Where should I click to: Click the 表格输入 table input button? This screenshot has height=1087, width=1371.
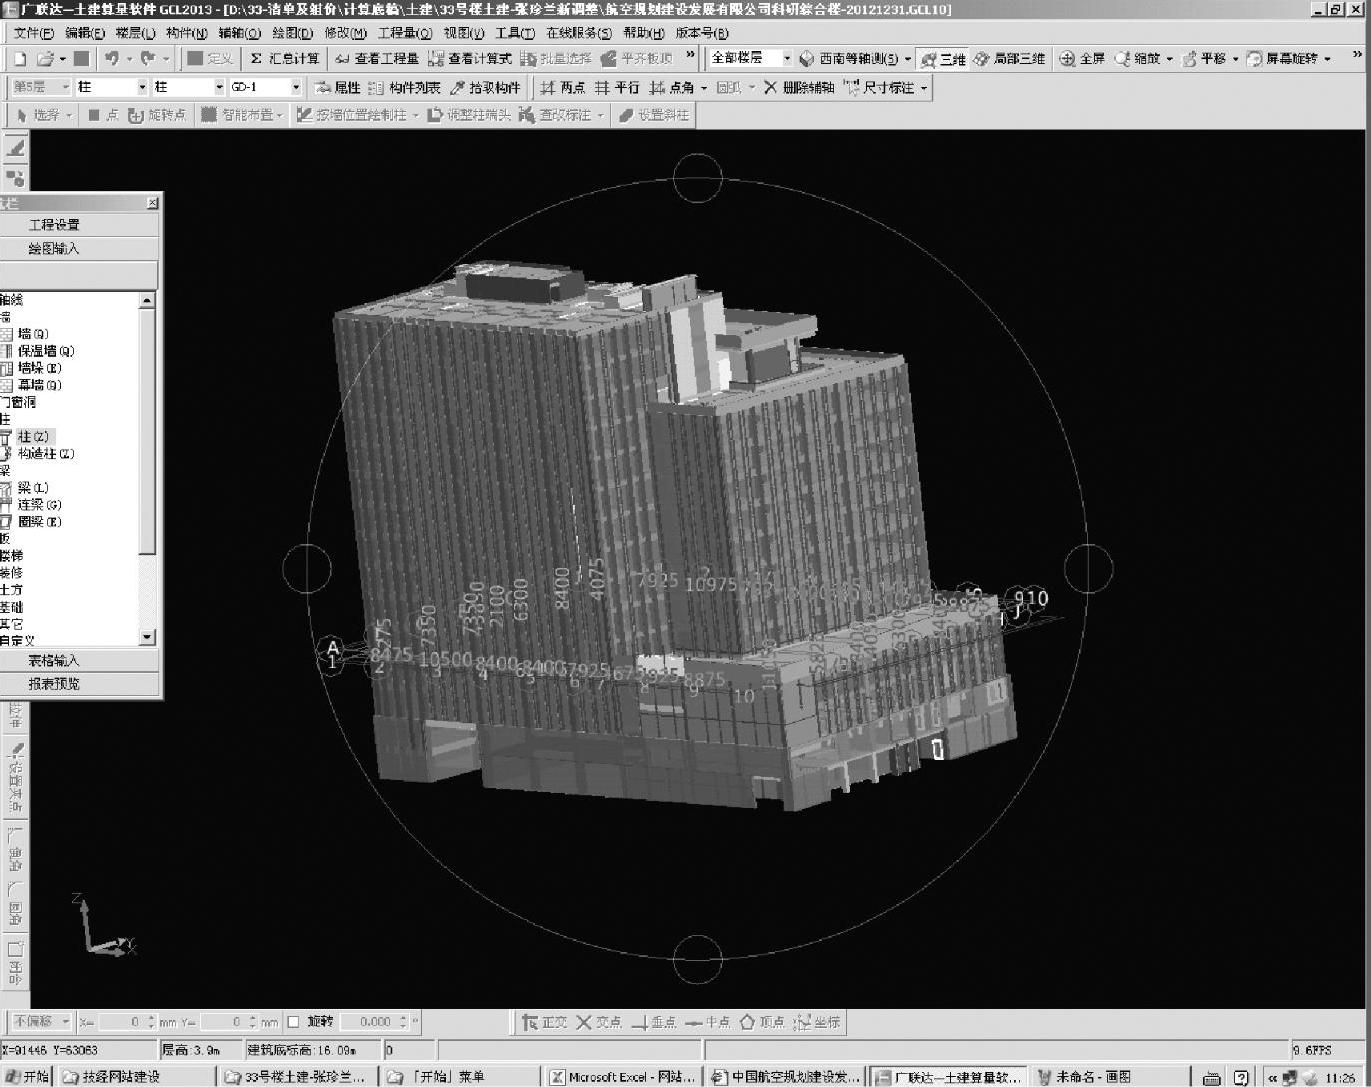pyautogui.click(x=79, y=661)
